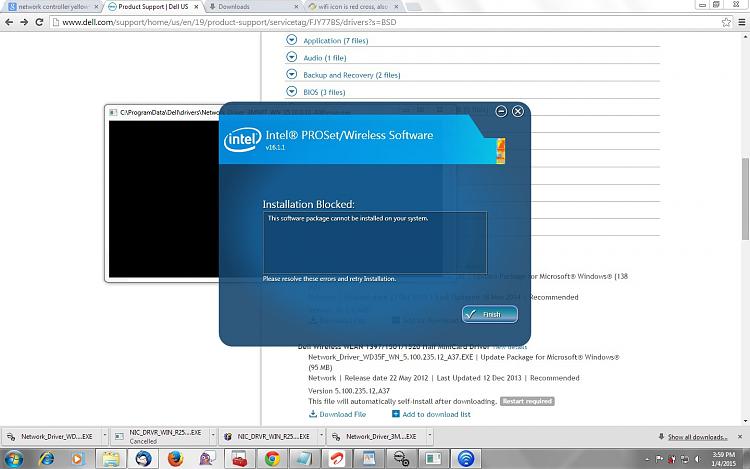The image size is (750, 469).
Task: Expand the Audio (1 file) category
Action: click(291, 57)
